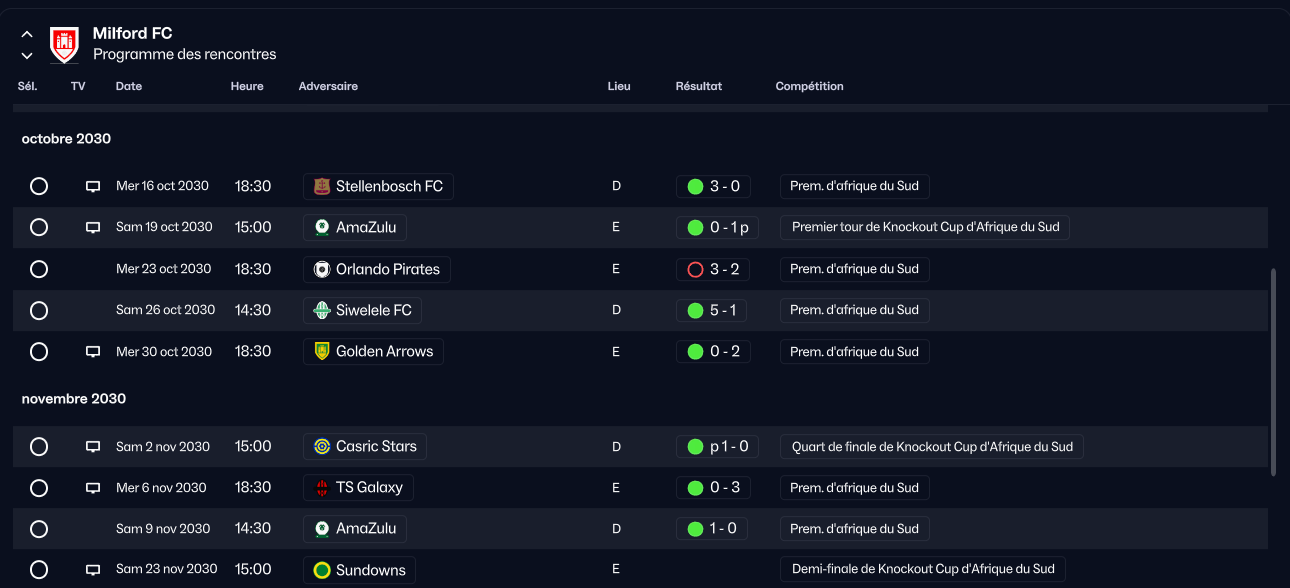Open the 5 - 1 result against Siwelele

pyautogui.click(x=713, y=310)
